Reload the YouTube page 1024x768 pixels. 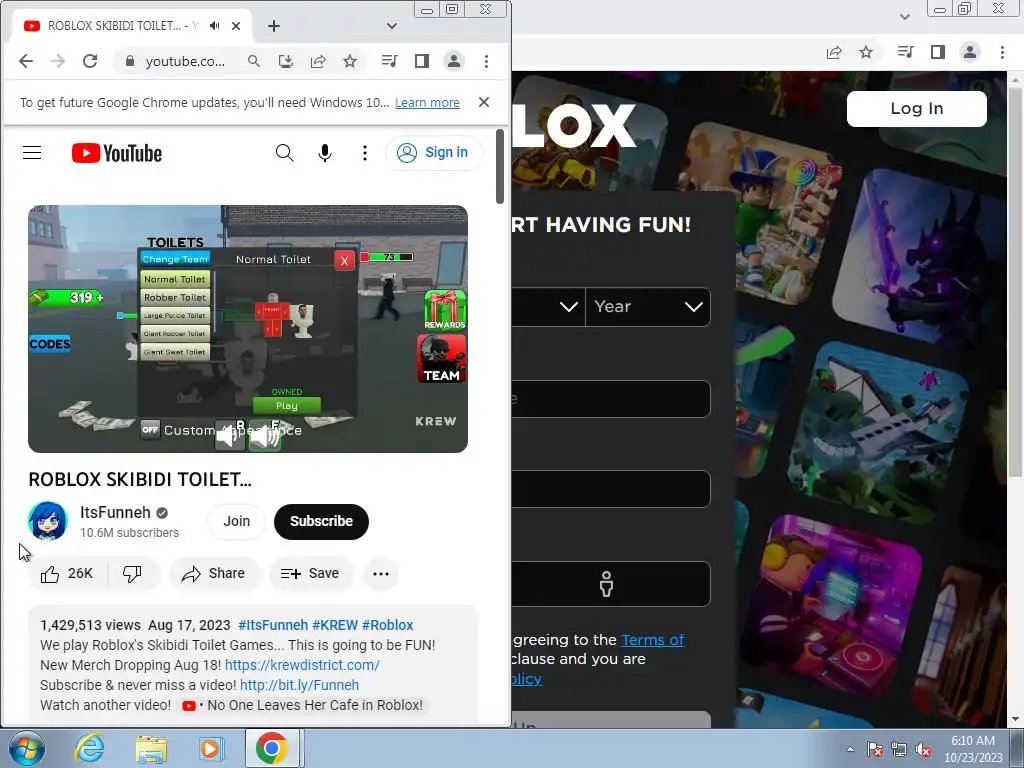(90, 61)
